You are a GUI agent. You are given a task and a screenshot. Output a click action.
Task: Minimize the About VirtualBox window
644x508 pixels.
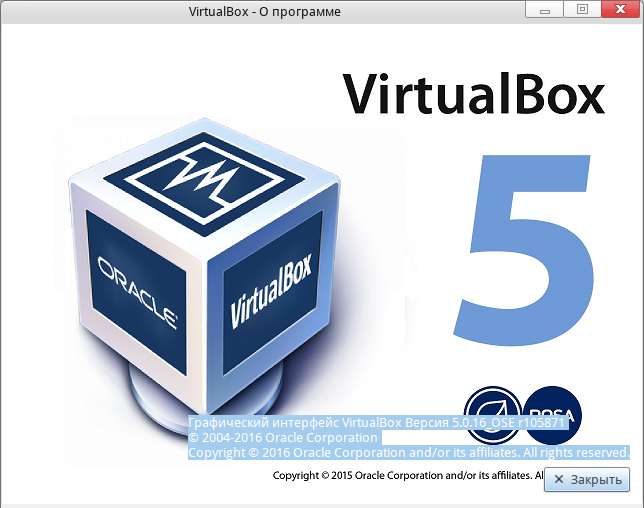point(545,9)
